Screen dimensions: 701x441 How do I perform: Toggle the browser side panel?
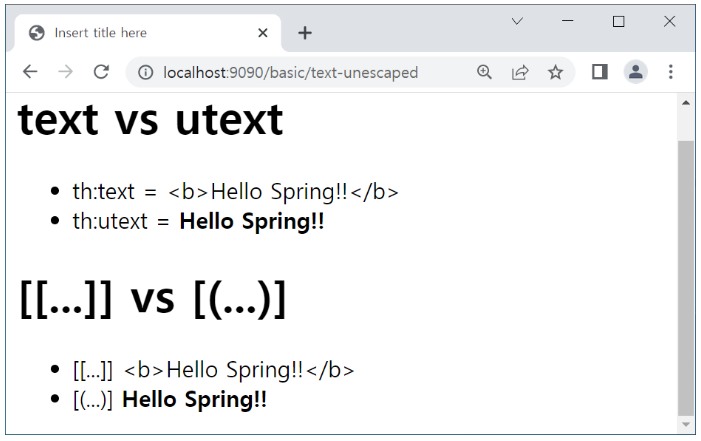(x=599, y=72)
